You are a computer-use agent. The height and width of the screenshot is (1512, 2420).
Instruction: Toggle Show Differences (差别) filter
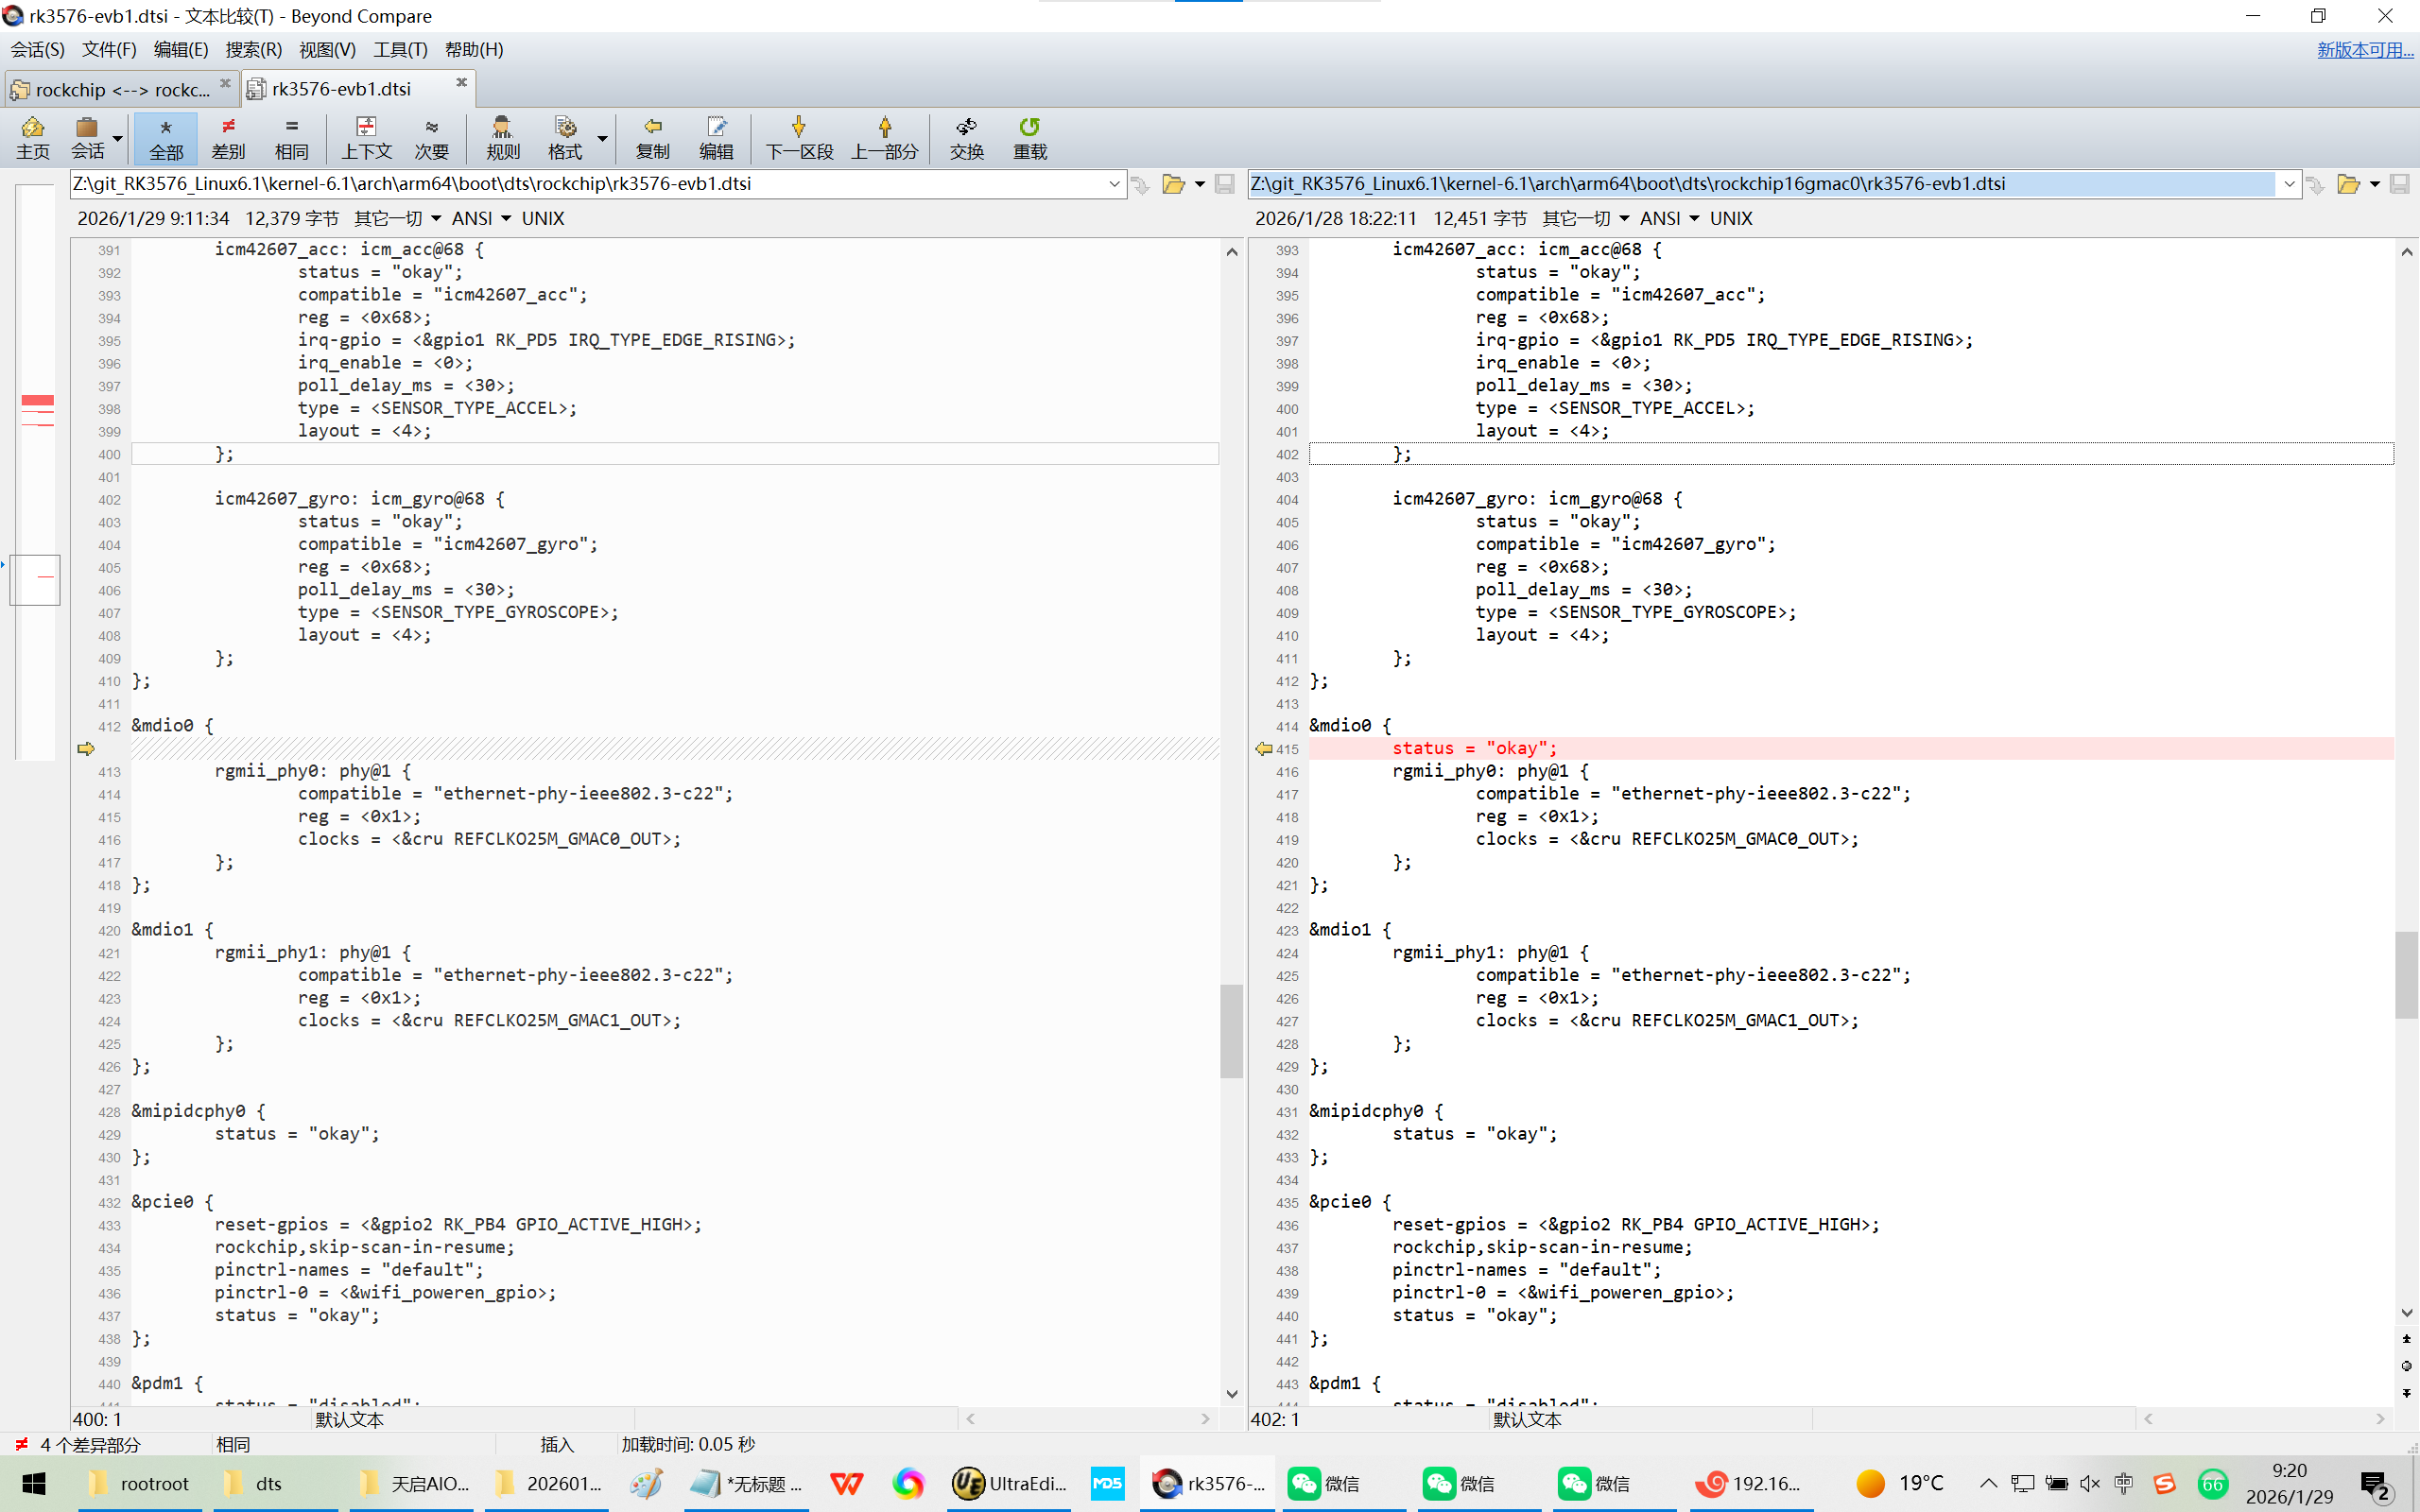(x=228, y=137)
